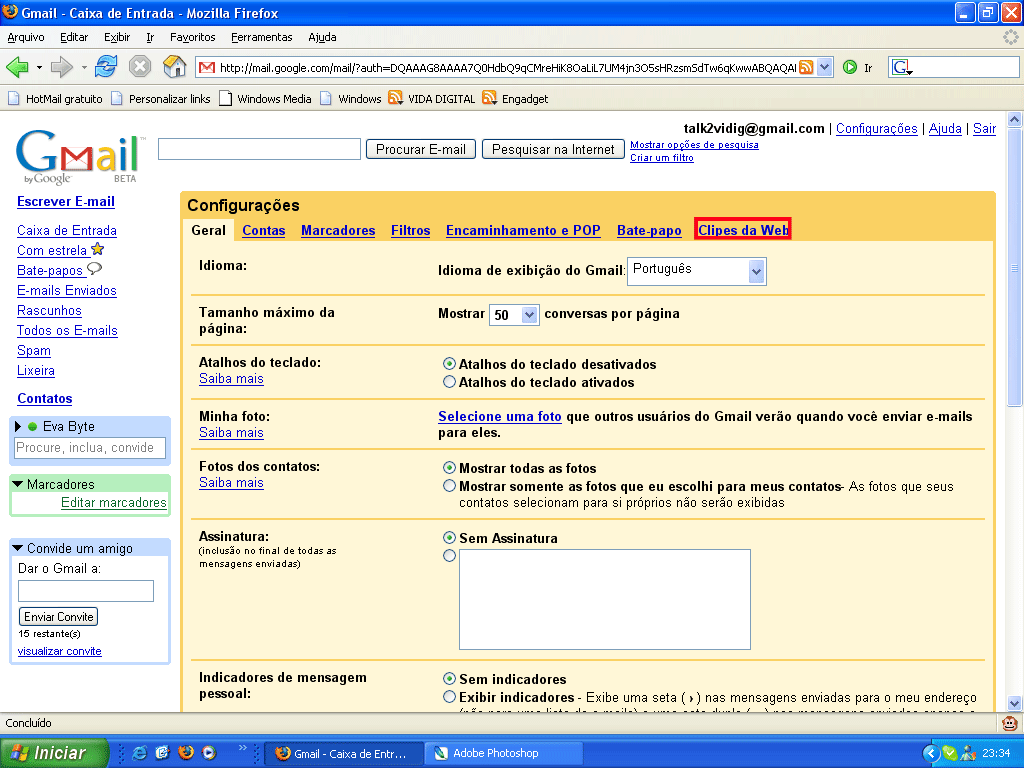1024x768 pixels.
Task: Click the Iniciar start button
Action: (x=54, y=753)
